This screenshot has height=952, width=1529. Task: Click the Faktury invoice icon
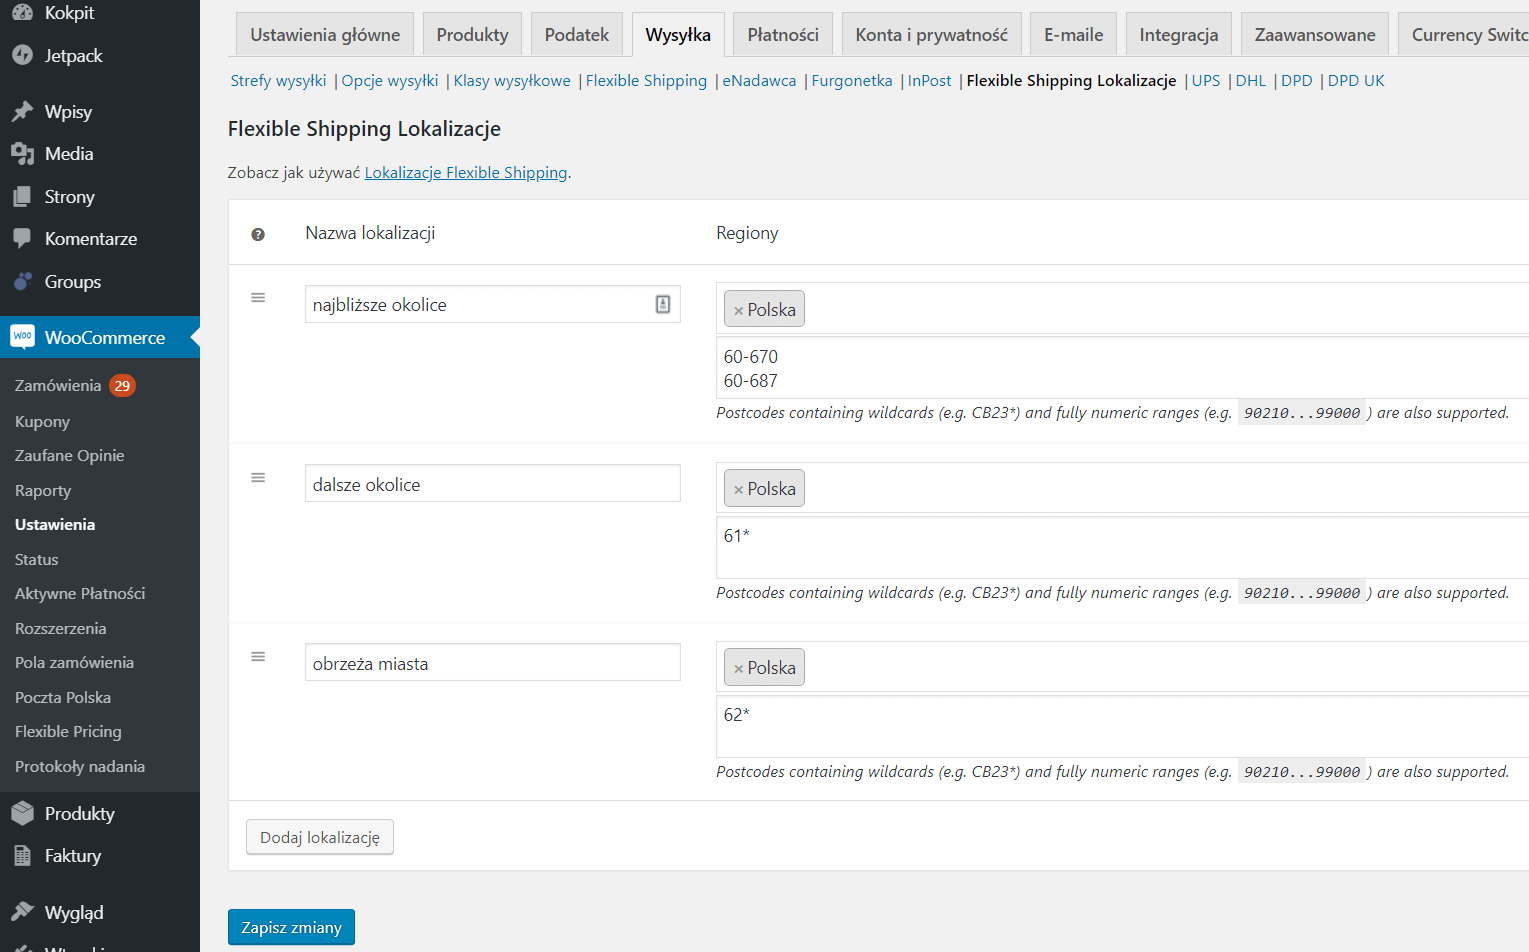pyautogui.click(x=22, y=856)
